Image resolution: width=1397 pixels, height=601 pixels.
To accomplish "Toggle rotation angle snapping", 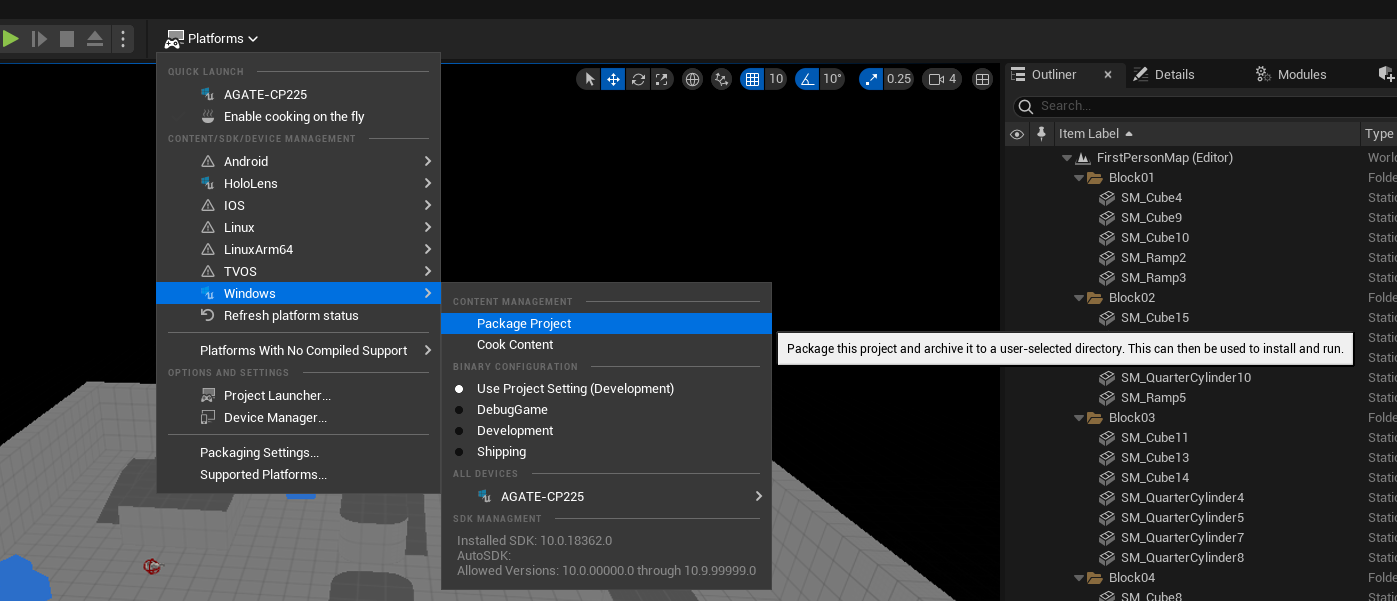I will (x=807, y=79).
